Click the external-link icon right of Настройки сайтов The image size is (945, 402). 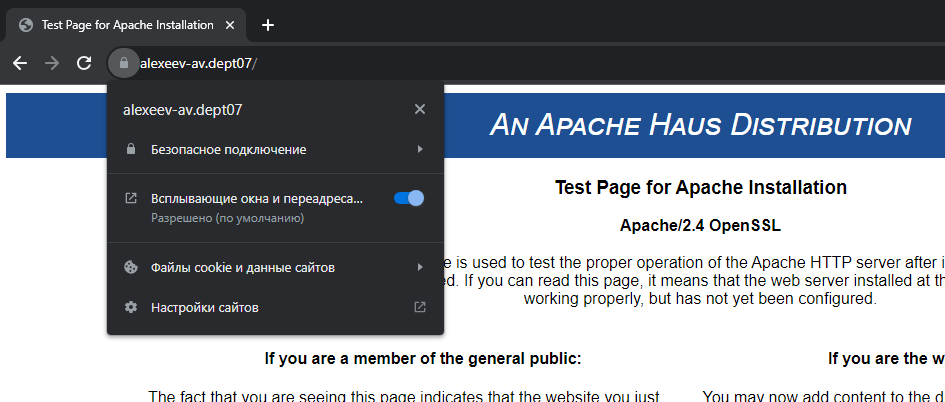tap(420, 308)
